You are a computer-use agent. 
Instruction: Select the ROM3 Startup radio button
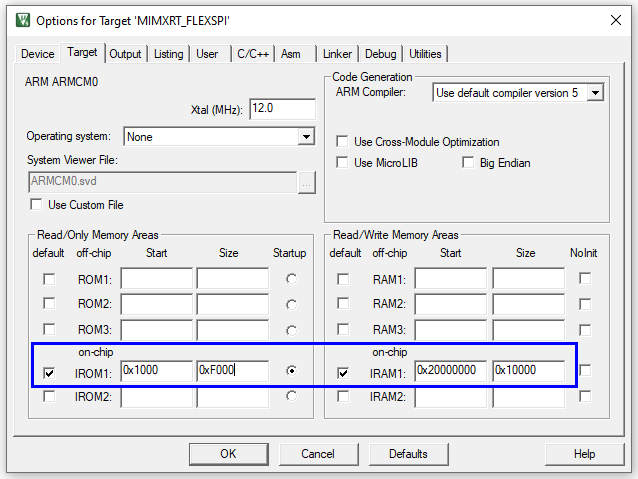point(291,330)
